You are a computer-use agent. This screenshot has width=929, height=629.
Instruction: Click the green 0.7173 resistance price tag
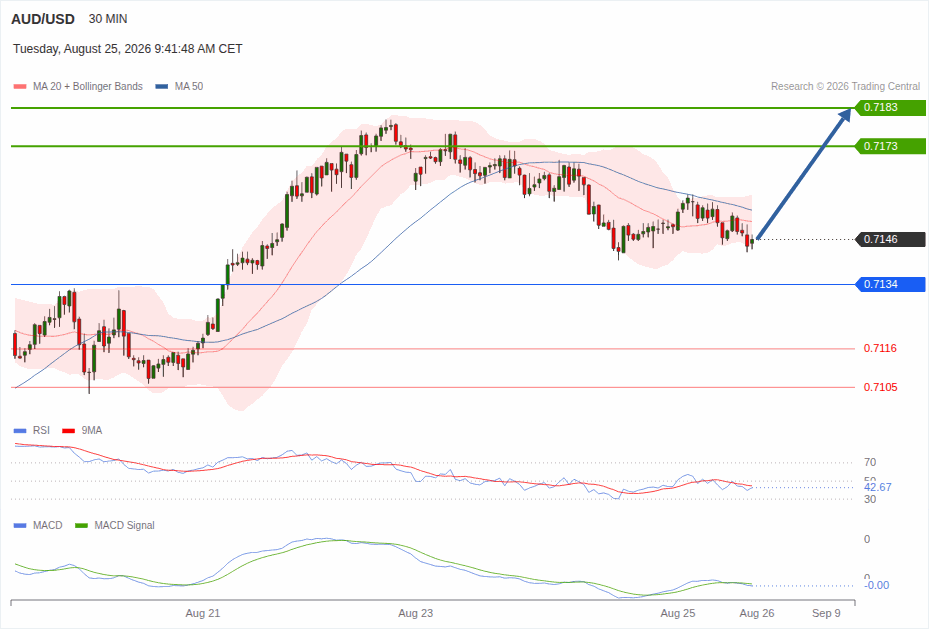tap(890, 146)
